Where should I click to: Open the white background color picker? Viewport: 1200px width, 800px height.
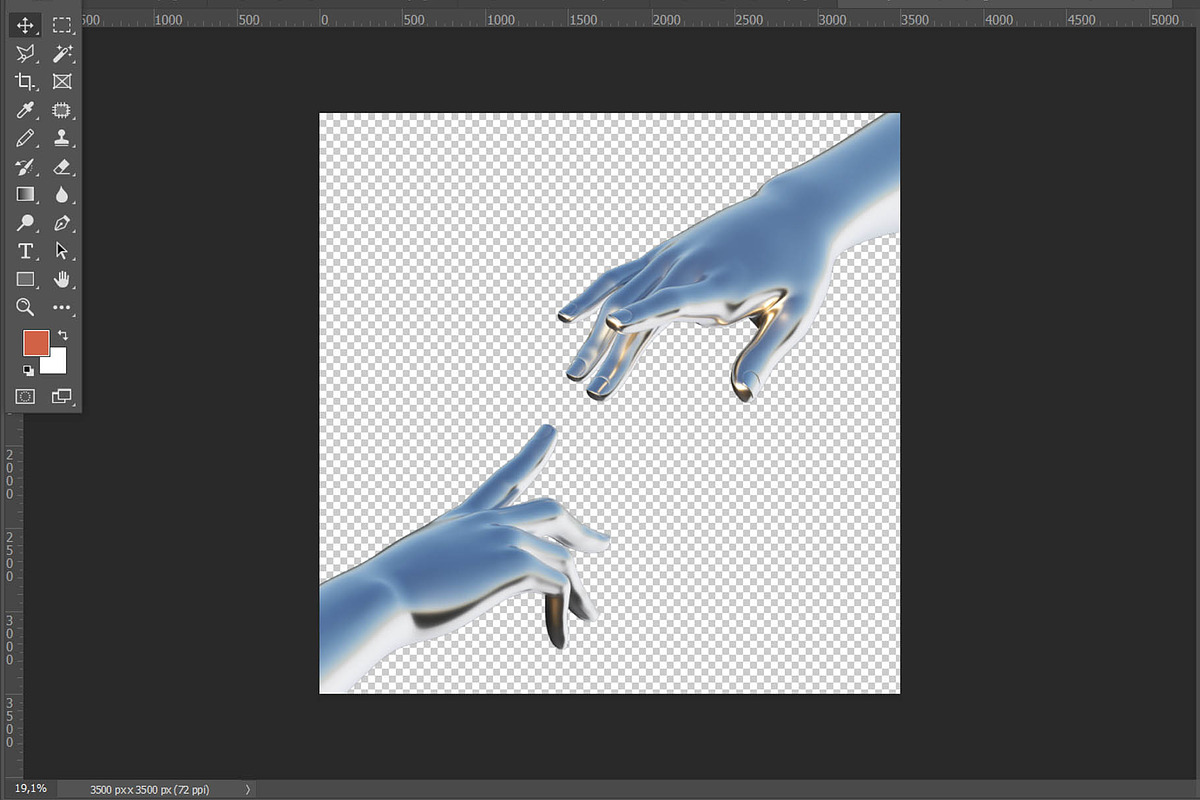(x=57, y=364)
